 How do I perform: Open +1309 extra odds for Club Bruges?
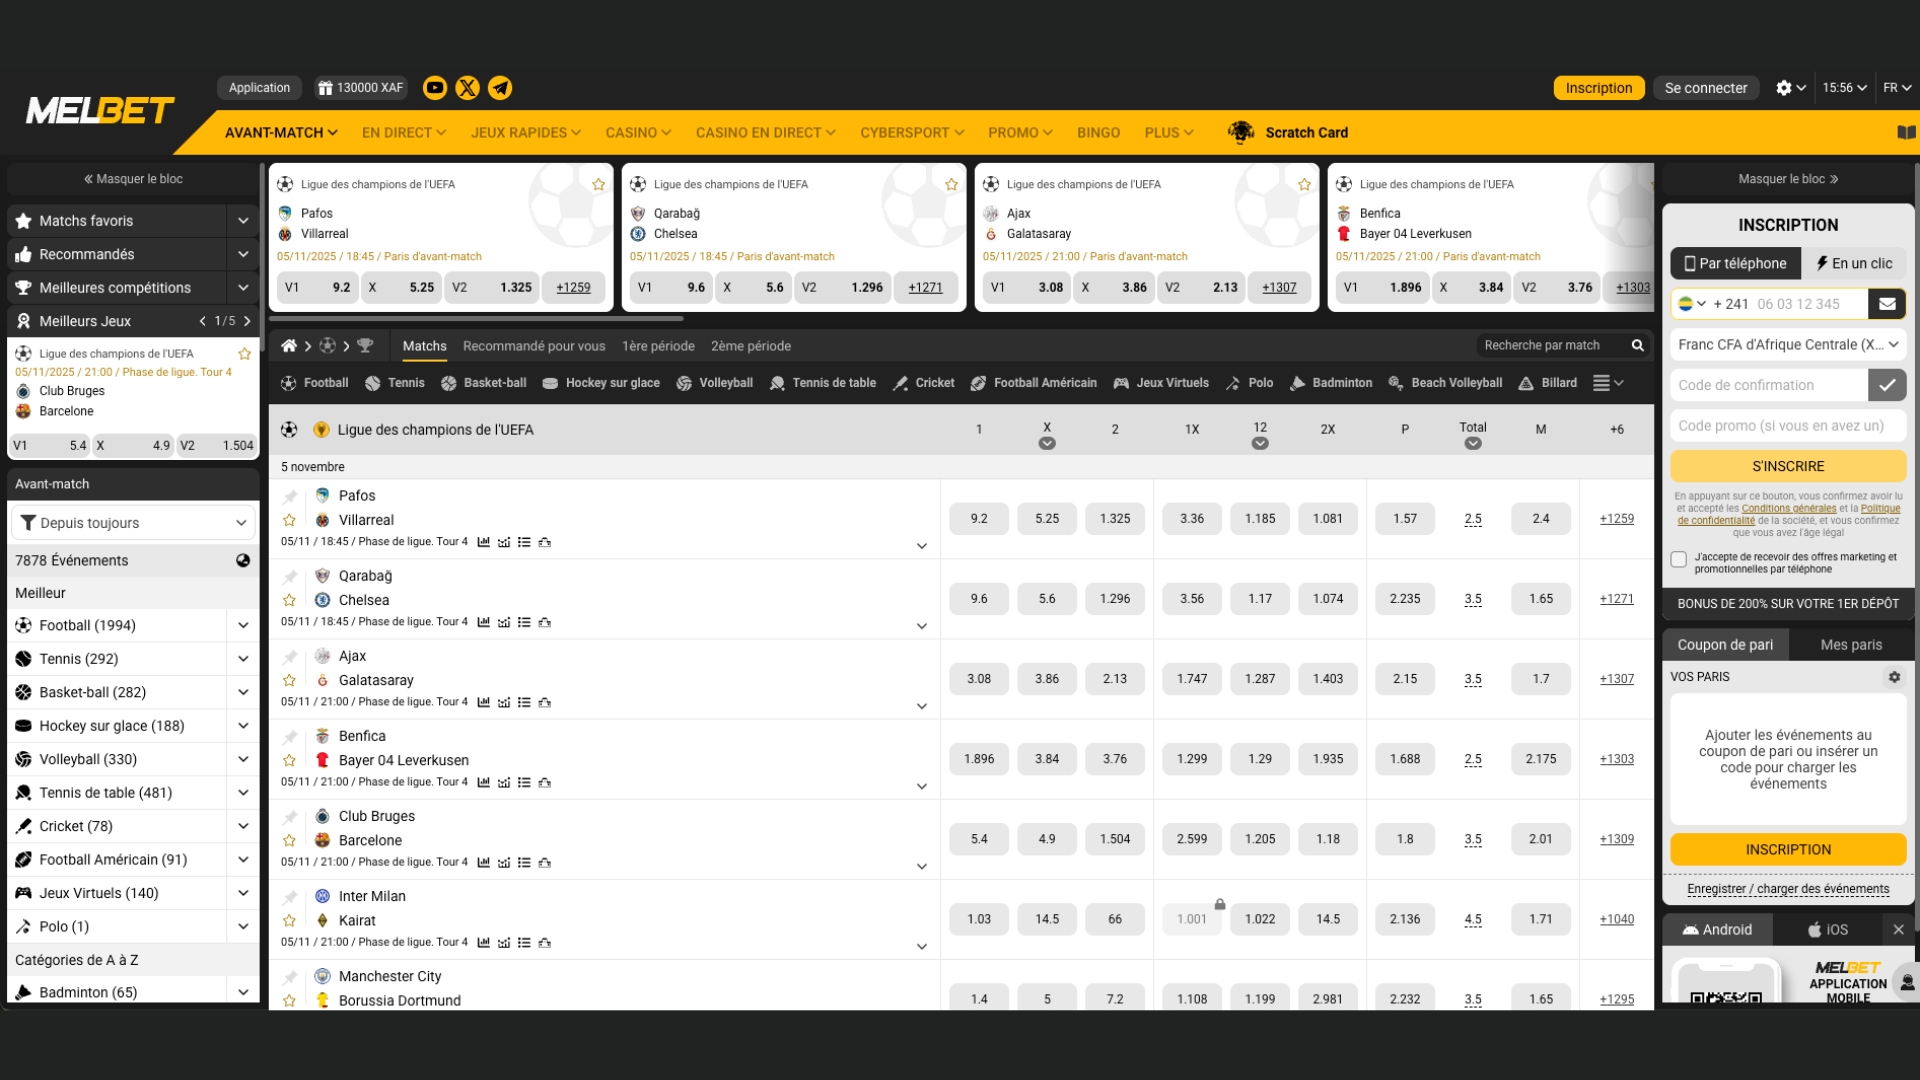coord(1617,839)
